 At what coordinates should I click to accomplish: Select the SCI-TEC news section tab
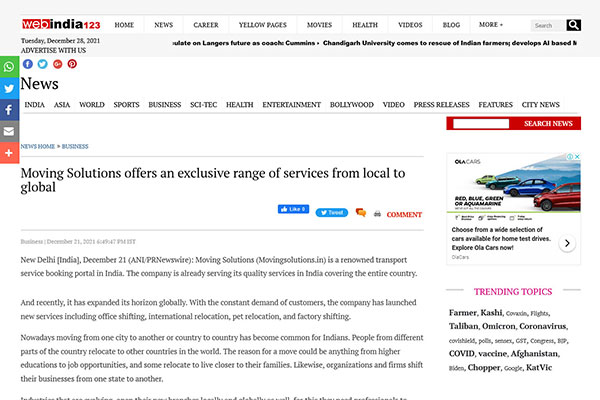[x=204, y=104]
